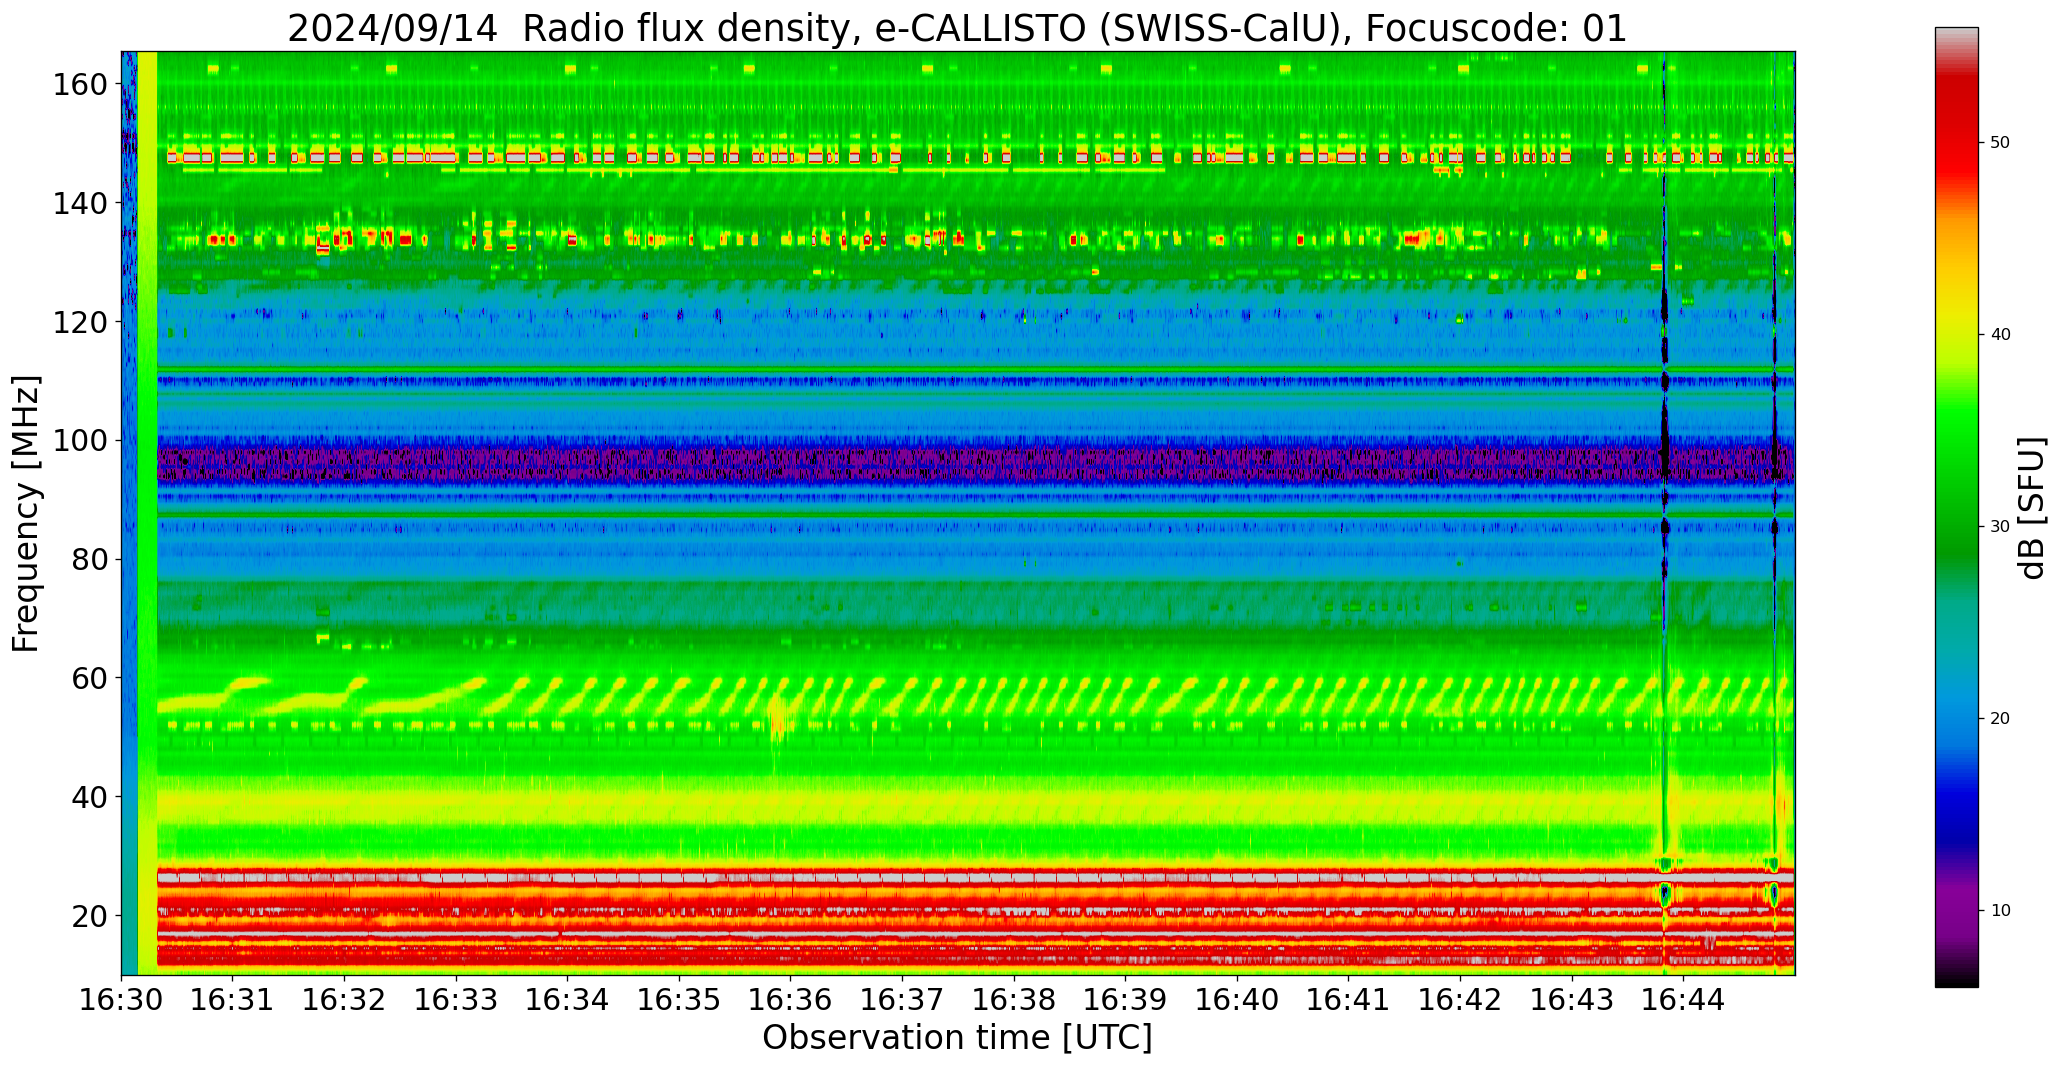Click the colorbar tick label 50
Viewport: 2062px width, 1067px height.
point(2000,143)
